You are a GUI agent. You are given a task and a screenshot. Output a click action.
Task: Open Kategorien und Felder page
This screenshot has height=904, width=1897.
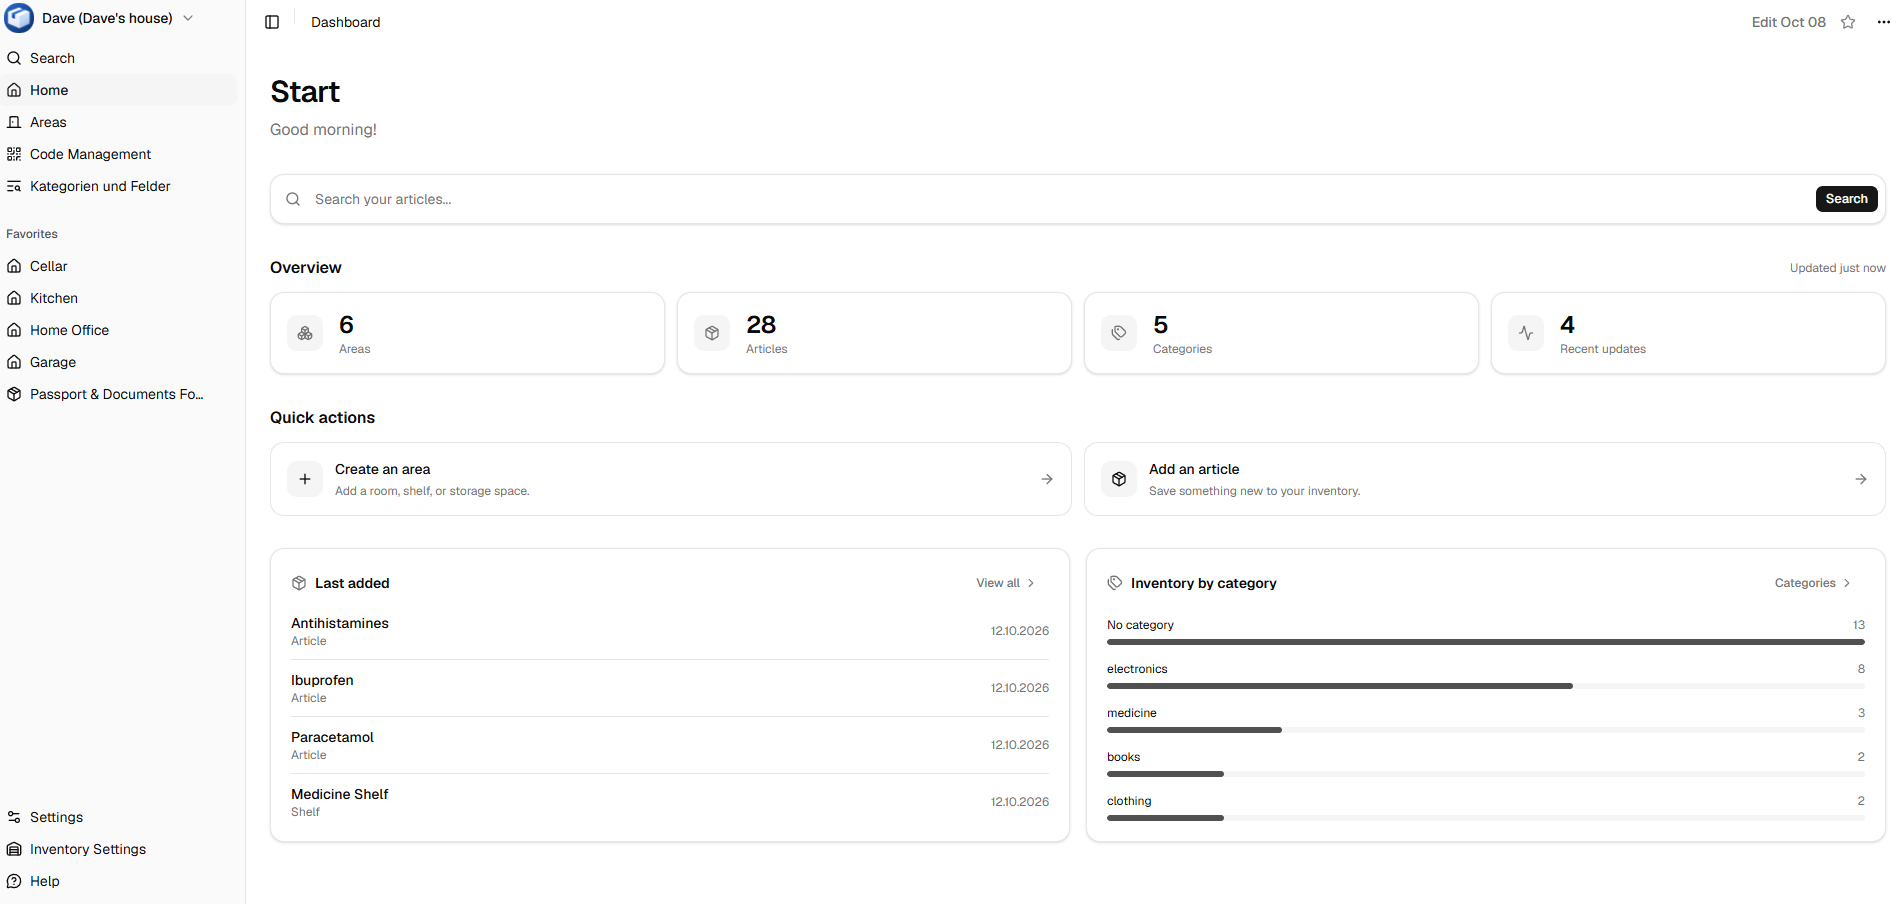click(x=120, y=186)
